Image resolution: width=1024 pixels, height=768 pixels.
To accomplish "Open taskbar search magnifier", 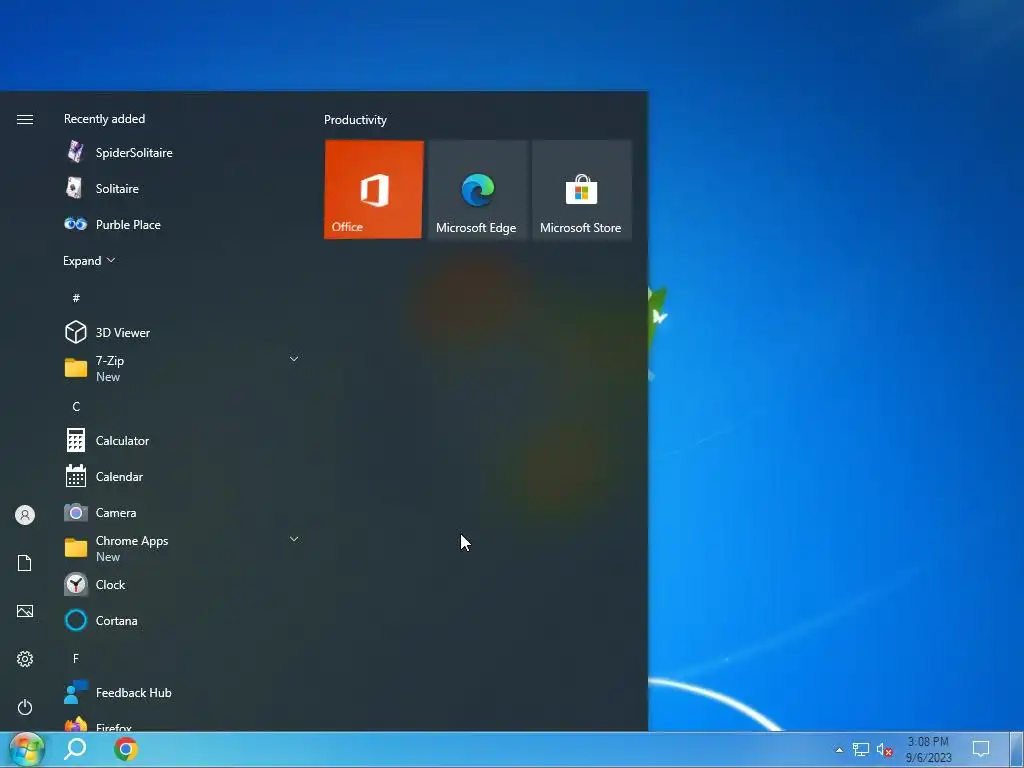I will [75, 749].
